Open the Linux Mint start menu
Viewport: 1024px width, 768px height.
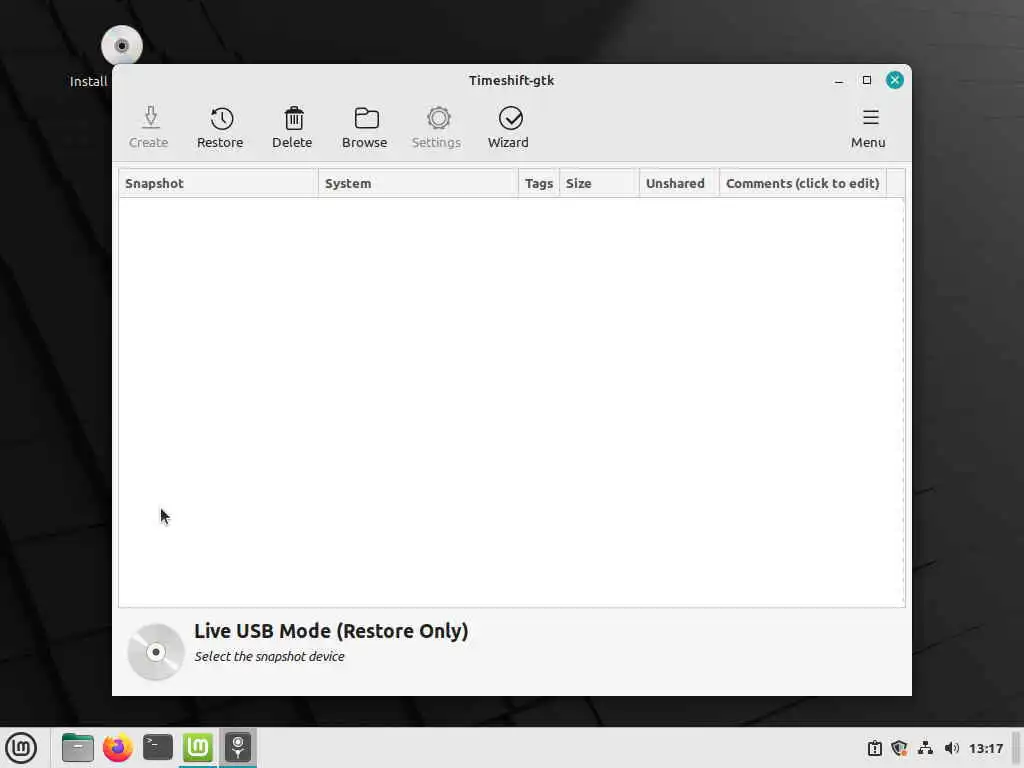pyautogui.click(x=21, y=748)
